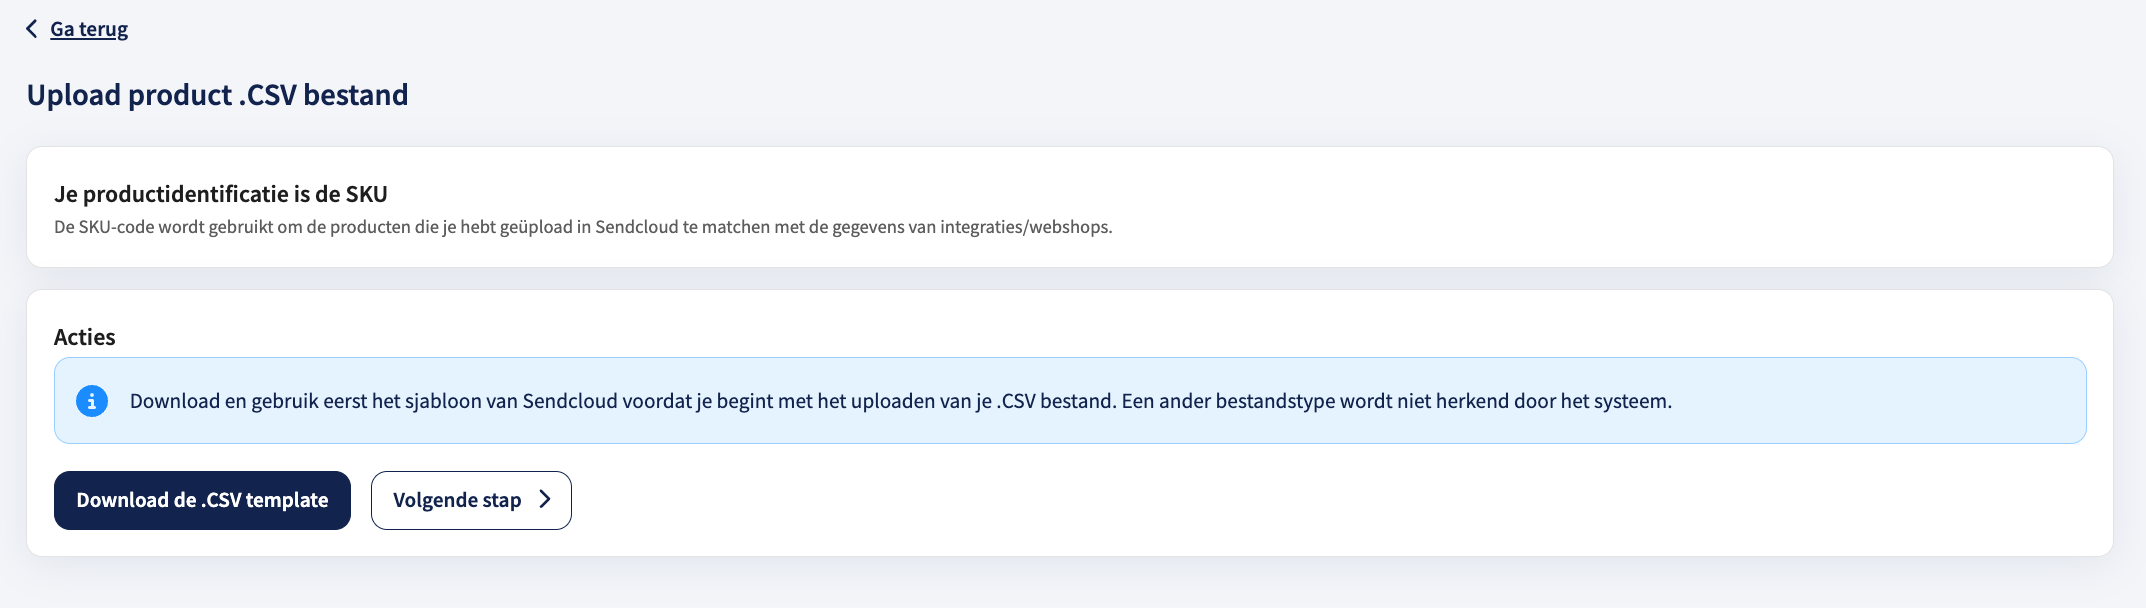Go to 'Volgende stap'

[x=471, y=500]
